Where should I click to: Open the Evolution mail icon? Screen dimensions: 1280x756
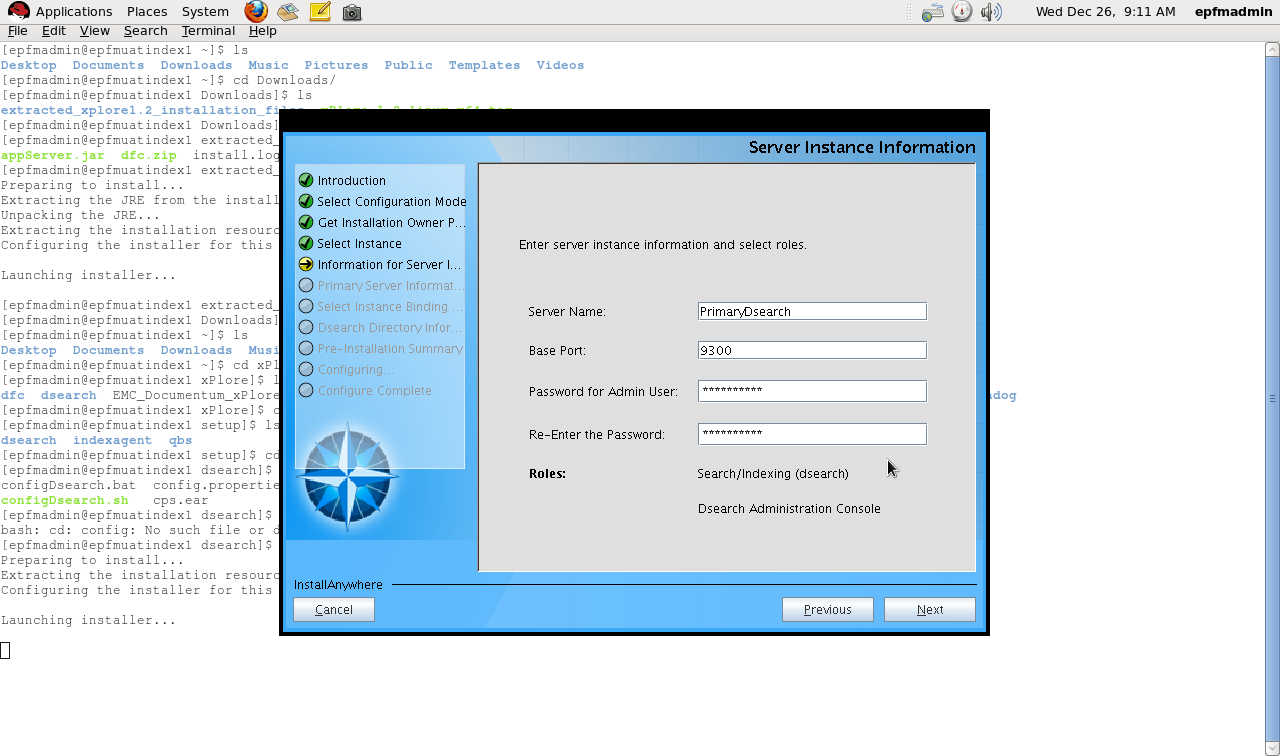pos(287,12)
